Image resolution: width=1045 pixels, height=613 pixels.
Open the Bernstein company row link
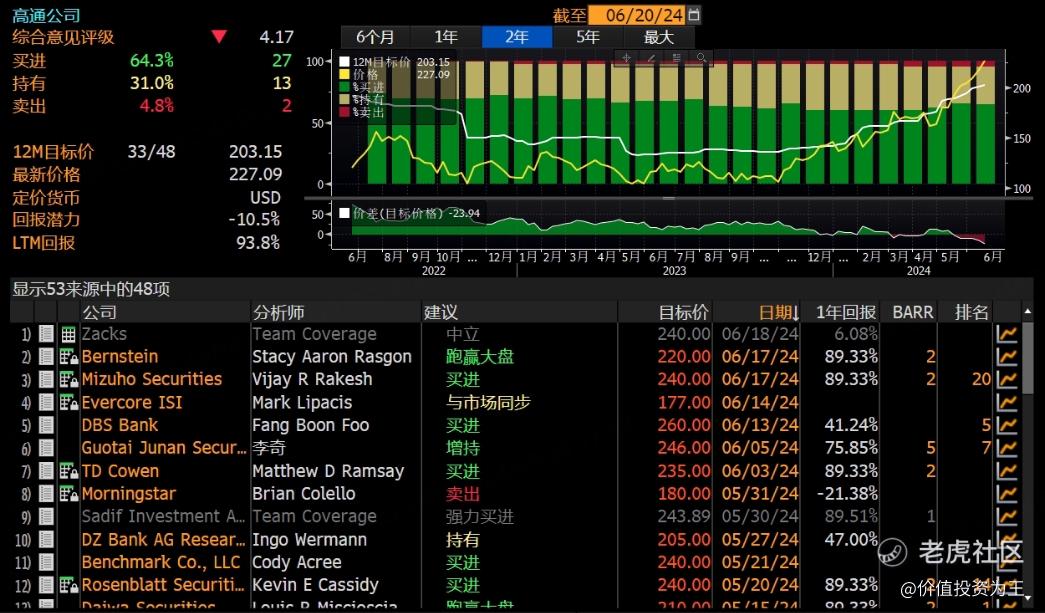click(x=120, y=356)
